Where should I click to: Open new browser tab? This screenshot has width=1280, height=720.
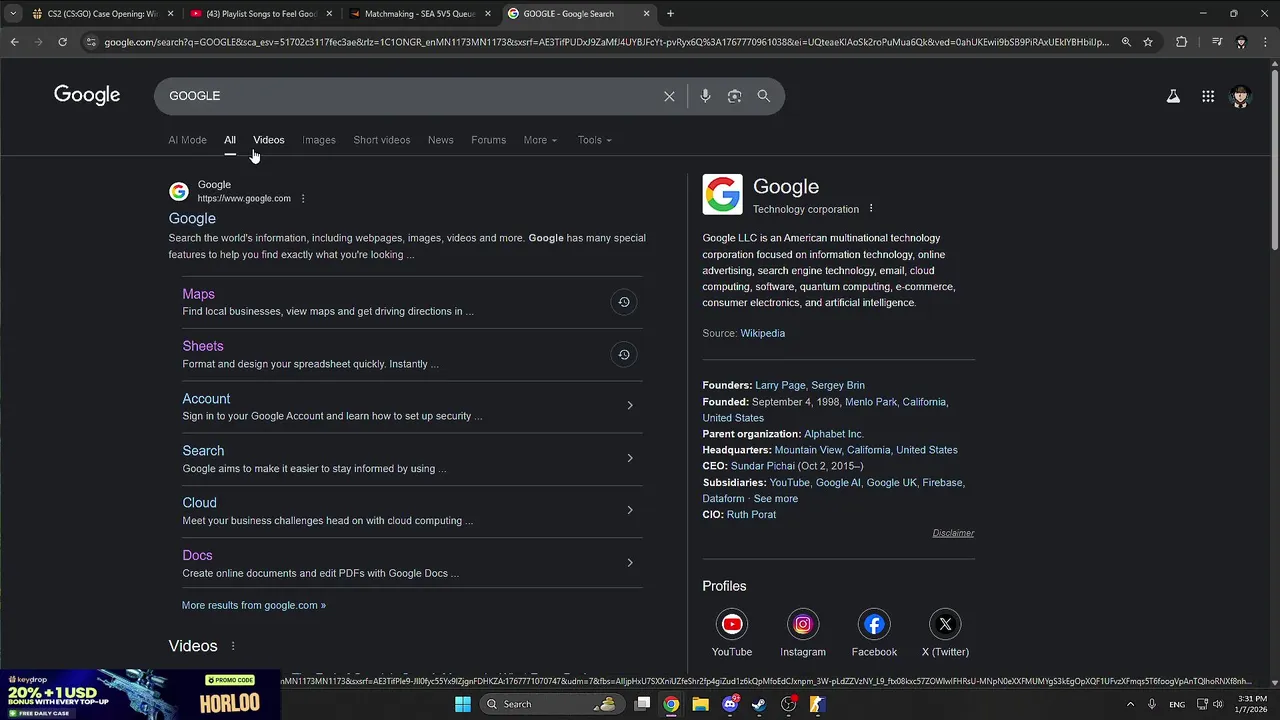click(670, 14)
